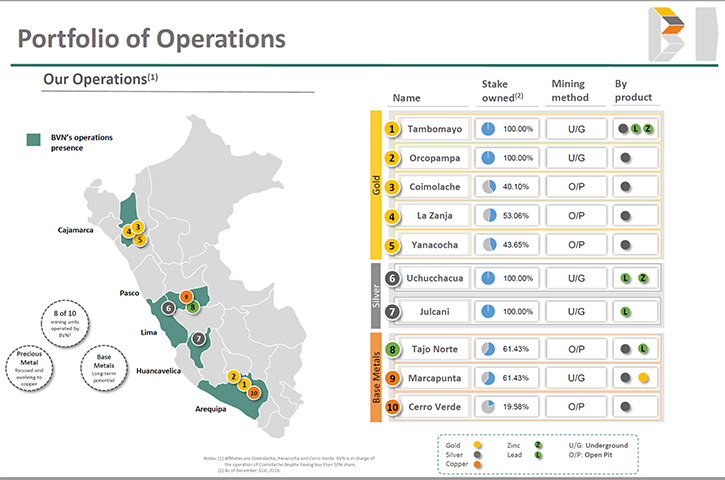Click the Base Metals dashed circle on map
The height and width of the screenshot is (480, 725).
[104, 368]
